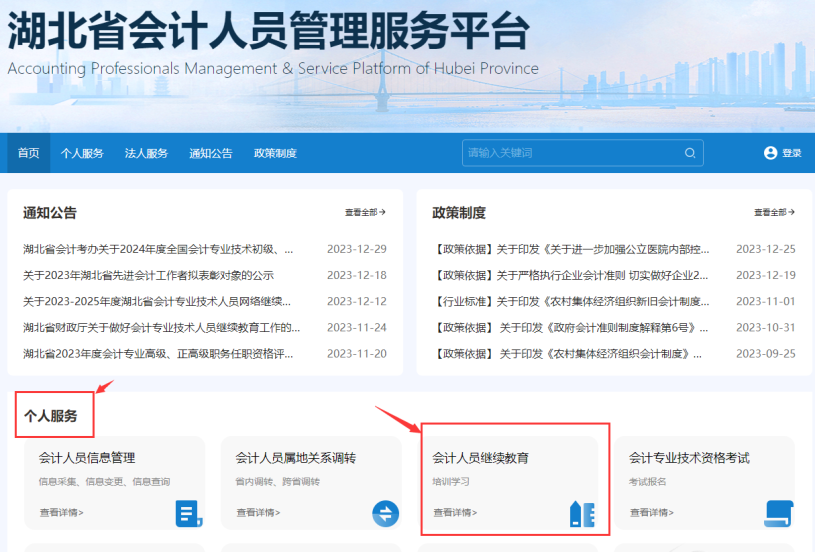Click the 会计人员信息管理 document icon
This screenshot has width=815, height=552.
click(188, 514)
